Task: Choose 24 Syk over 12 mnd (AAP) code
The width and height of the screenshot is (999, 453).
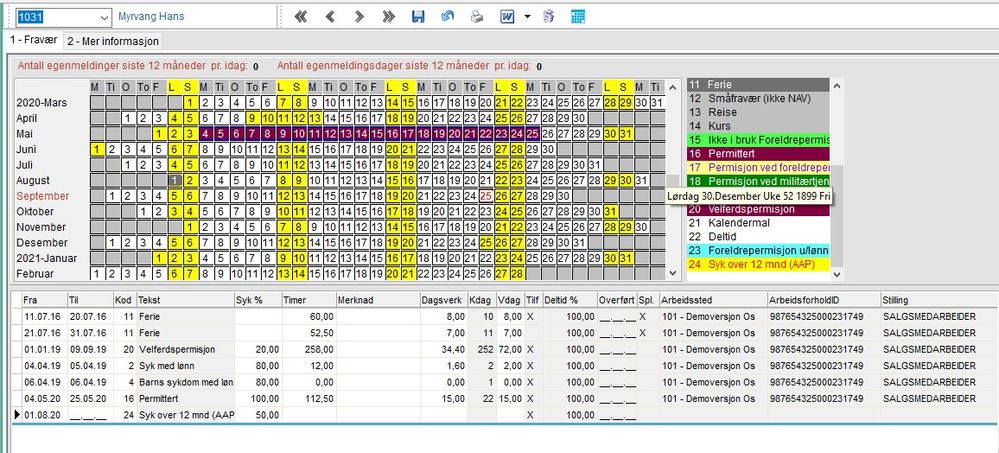Action: click(758, 264)
